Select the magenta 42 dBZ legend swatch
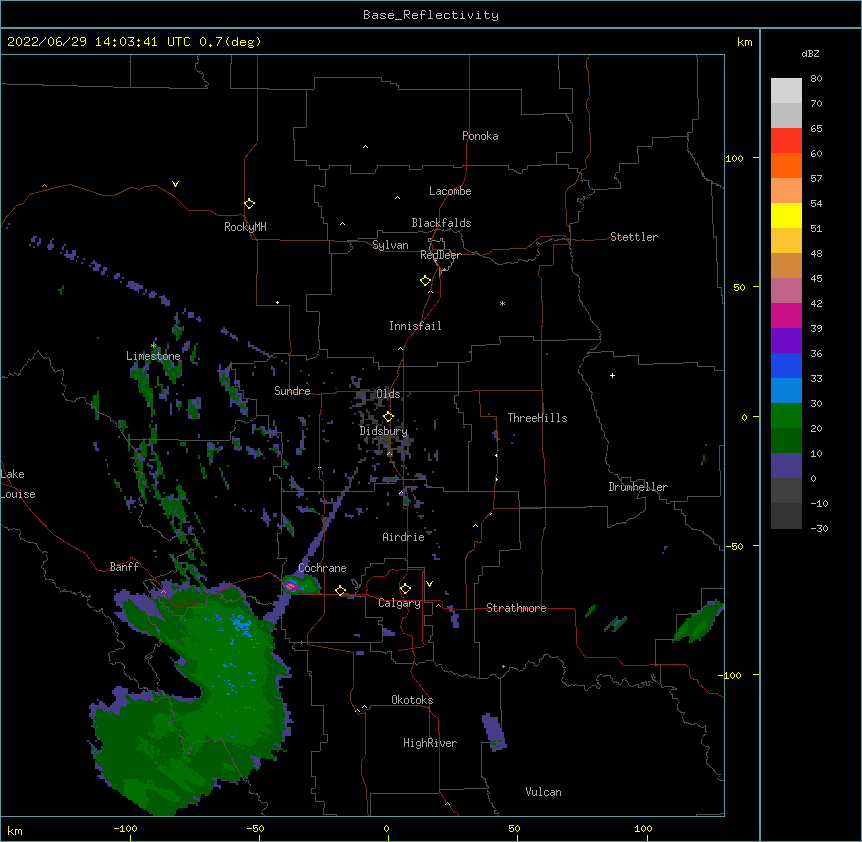This screenshot has height=842, width=862. [x=786, y=315]
